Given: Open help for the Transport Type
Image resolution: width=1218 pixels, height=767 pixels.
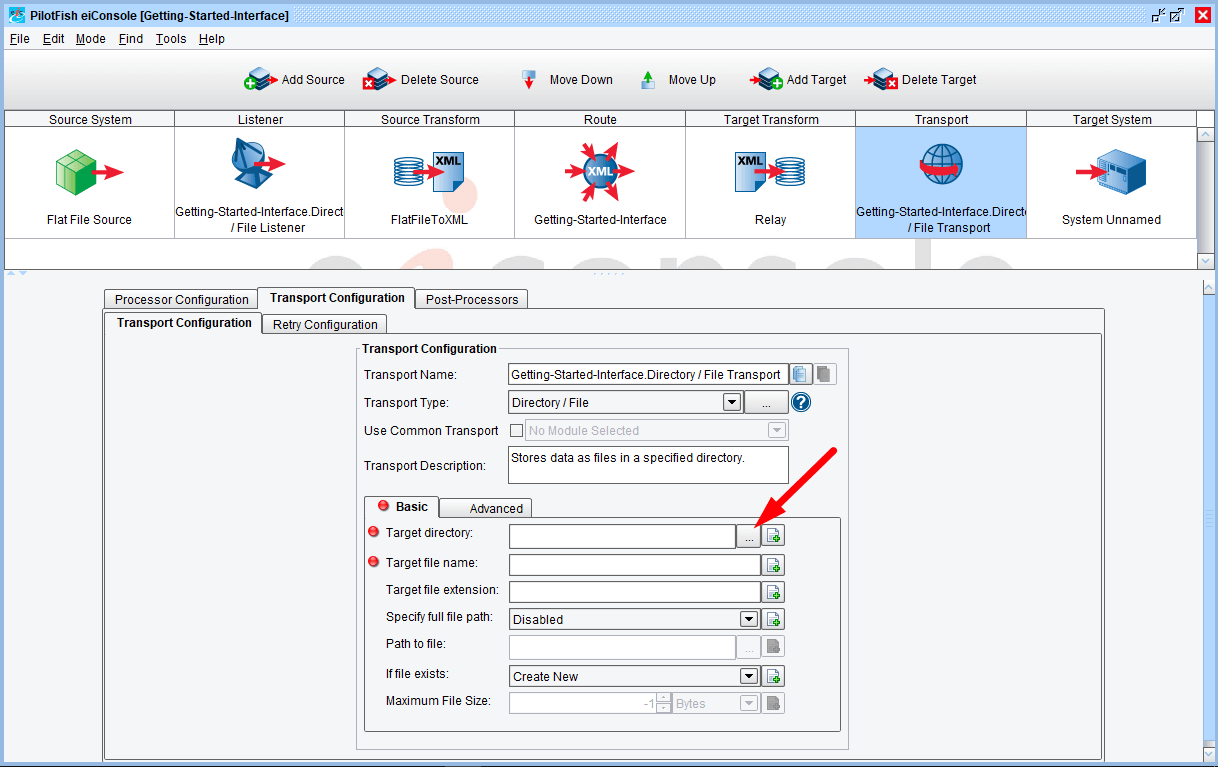Looking at the screenshot, I should 801,403.
